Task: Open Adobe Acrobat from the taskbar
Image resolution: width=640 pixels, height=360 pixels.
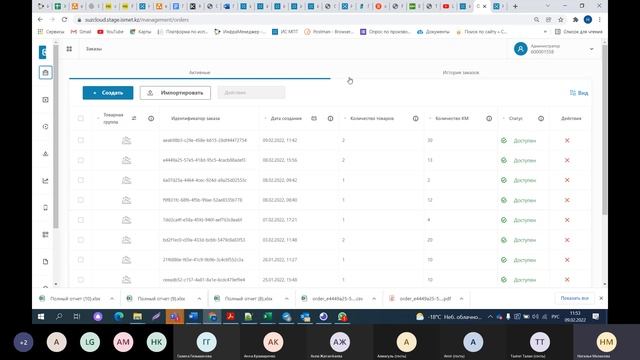Action: coord(231,317)
